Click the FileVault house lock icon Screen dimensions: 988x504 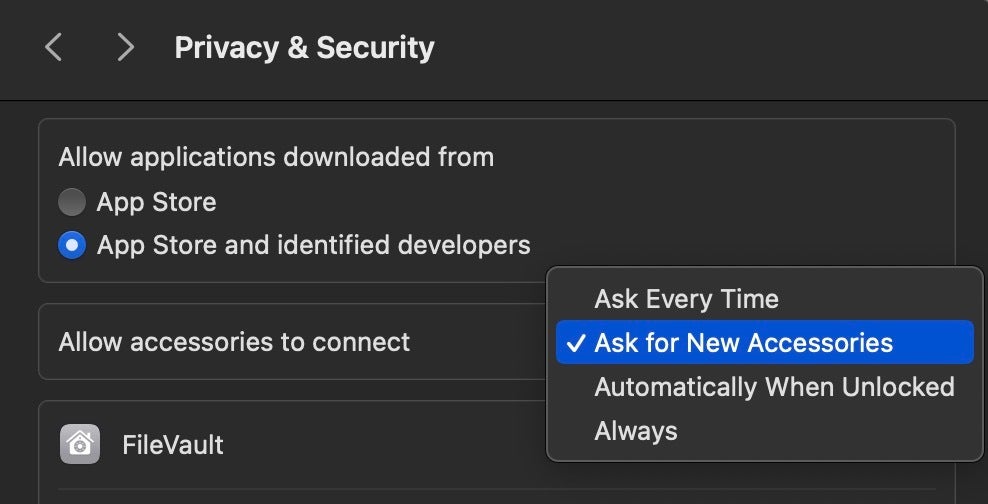coord(79,444)
